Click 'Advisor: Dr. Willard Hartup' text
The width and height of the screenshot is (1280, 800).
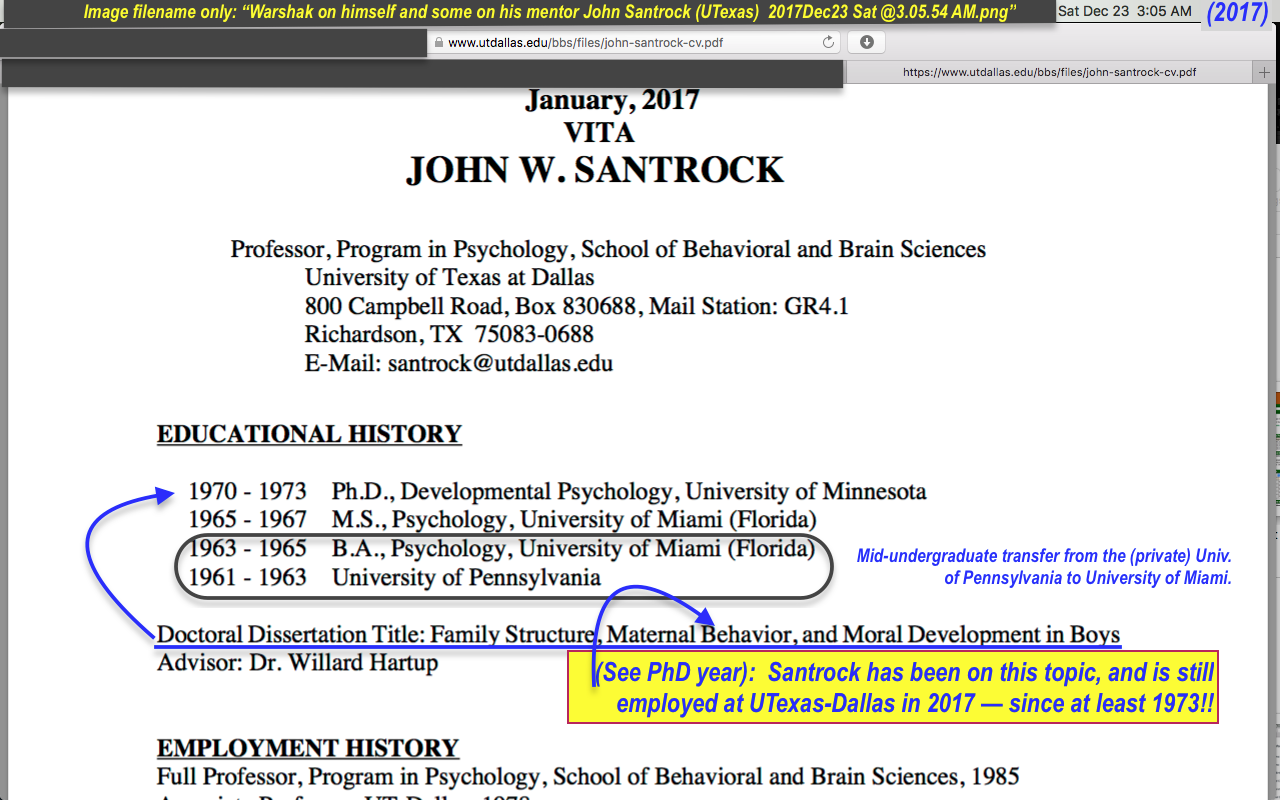click(297, 662)
